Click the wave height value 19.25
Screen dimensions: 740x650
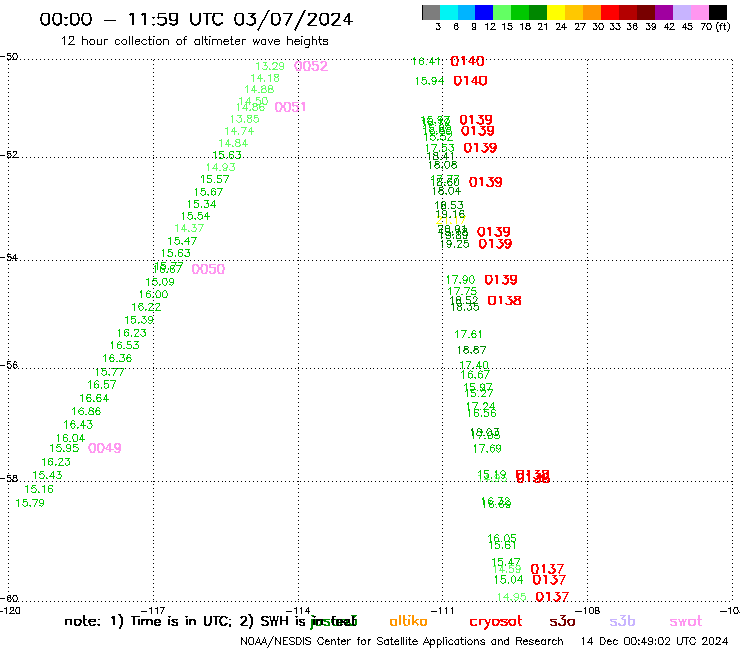(x=454, y=244)
